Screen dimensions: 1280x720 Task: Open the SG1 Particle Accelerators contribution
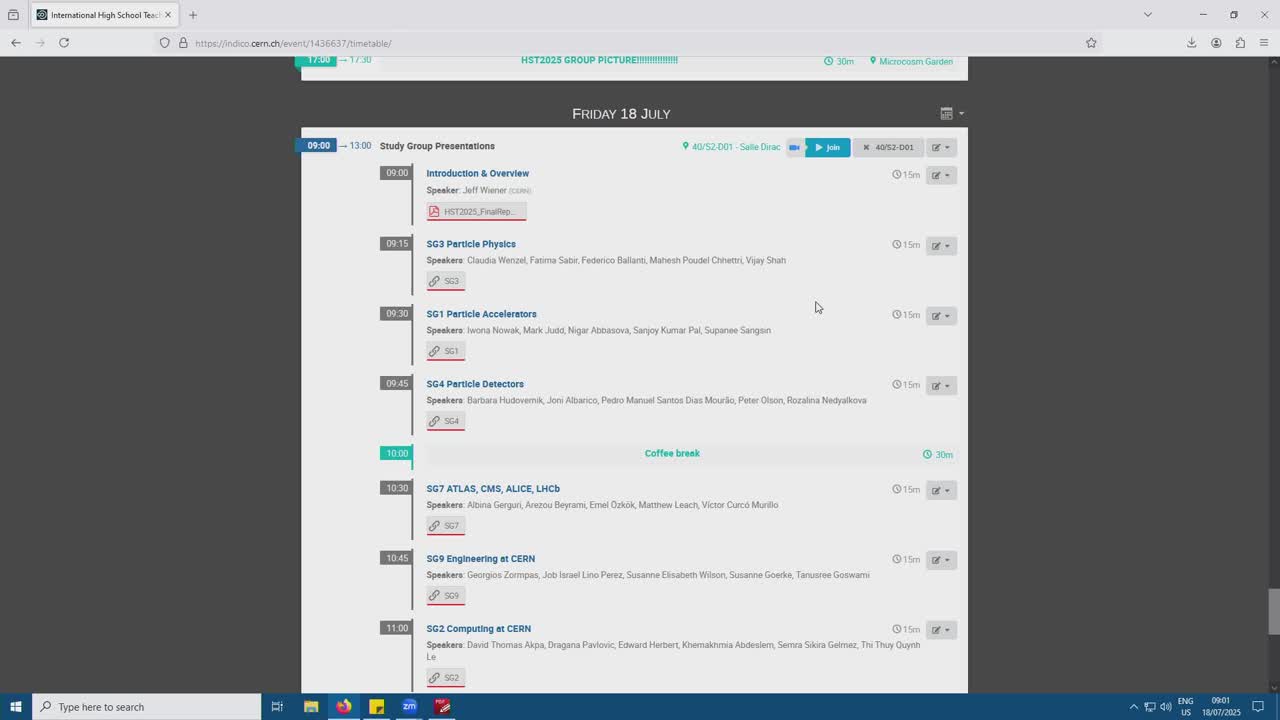coord(481,314)
